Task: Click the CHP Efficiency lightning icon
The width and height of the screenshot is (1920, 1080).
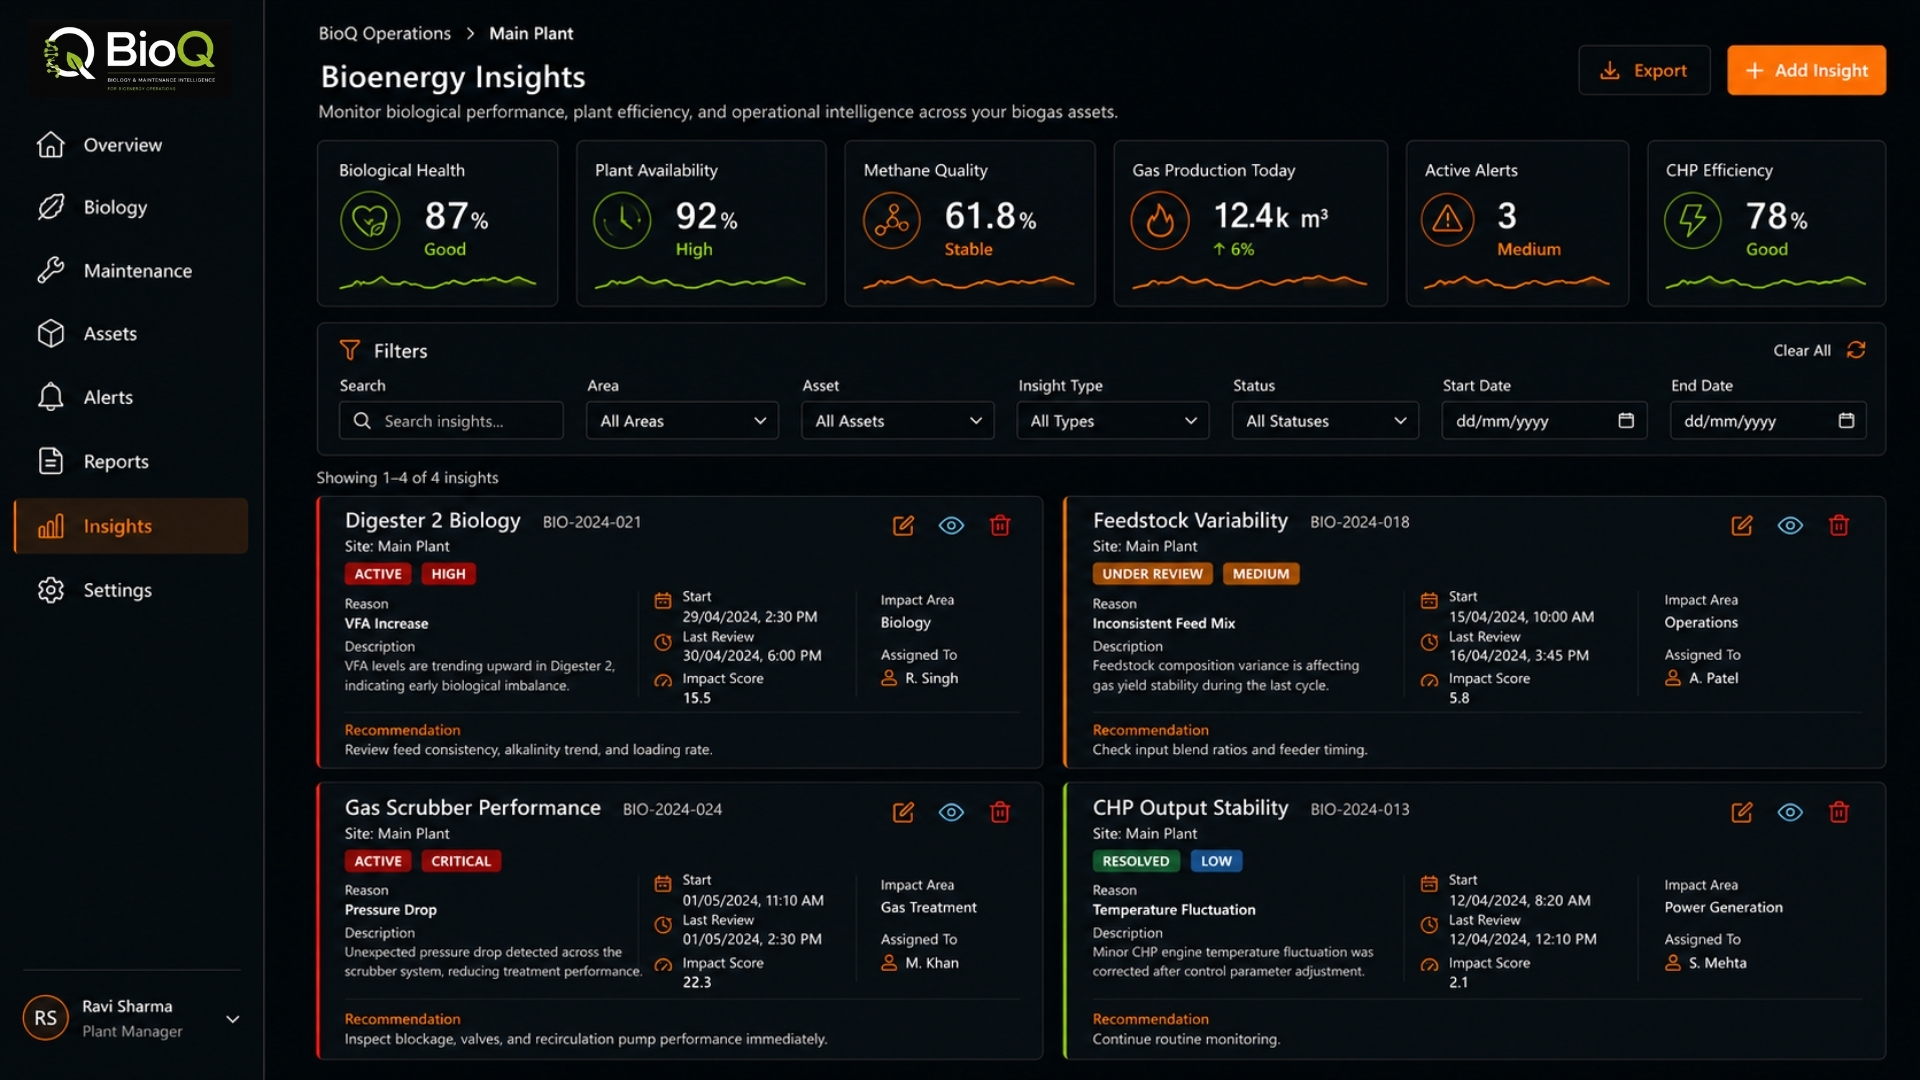Action: (x=1692, y=220)
